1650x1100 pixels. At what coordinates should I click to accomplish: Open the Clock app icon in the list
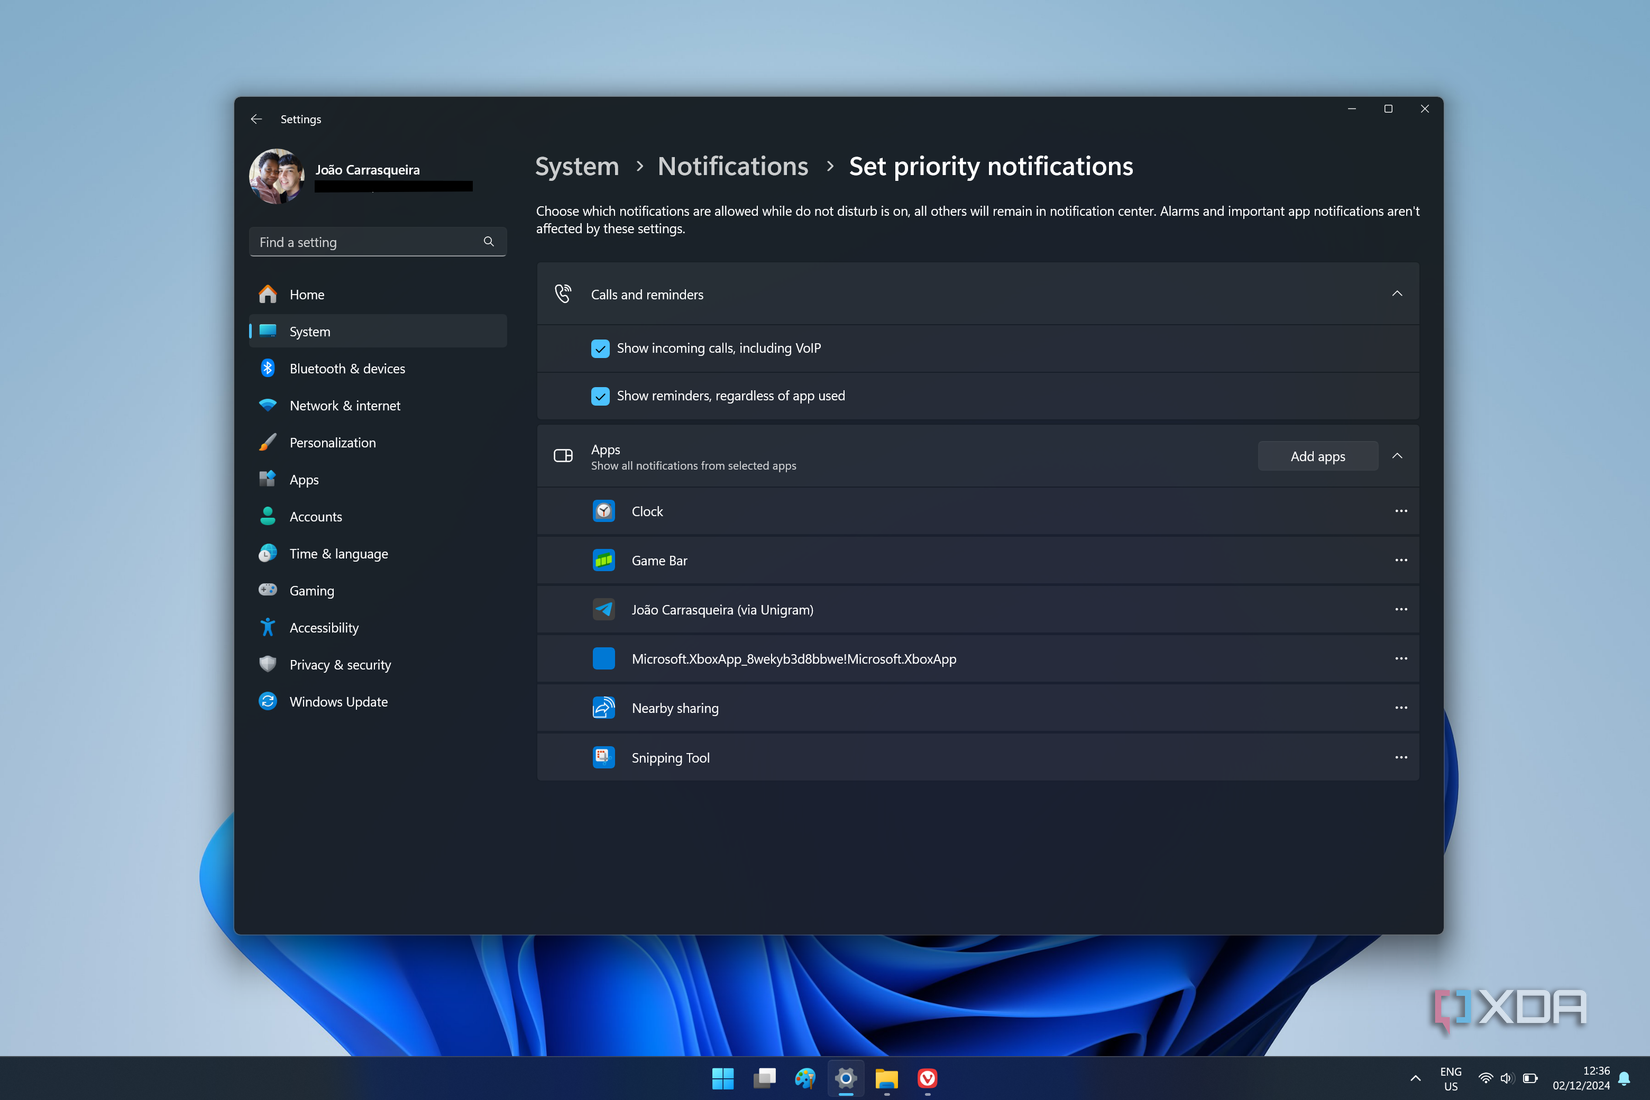604,510
